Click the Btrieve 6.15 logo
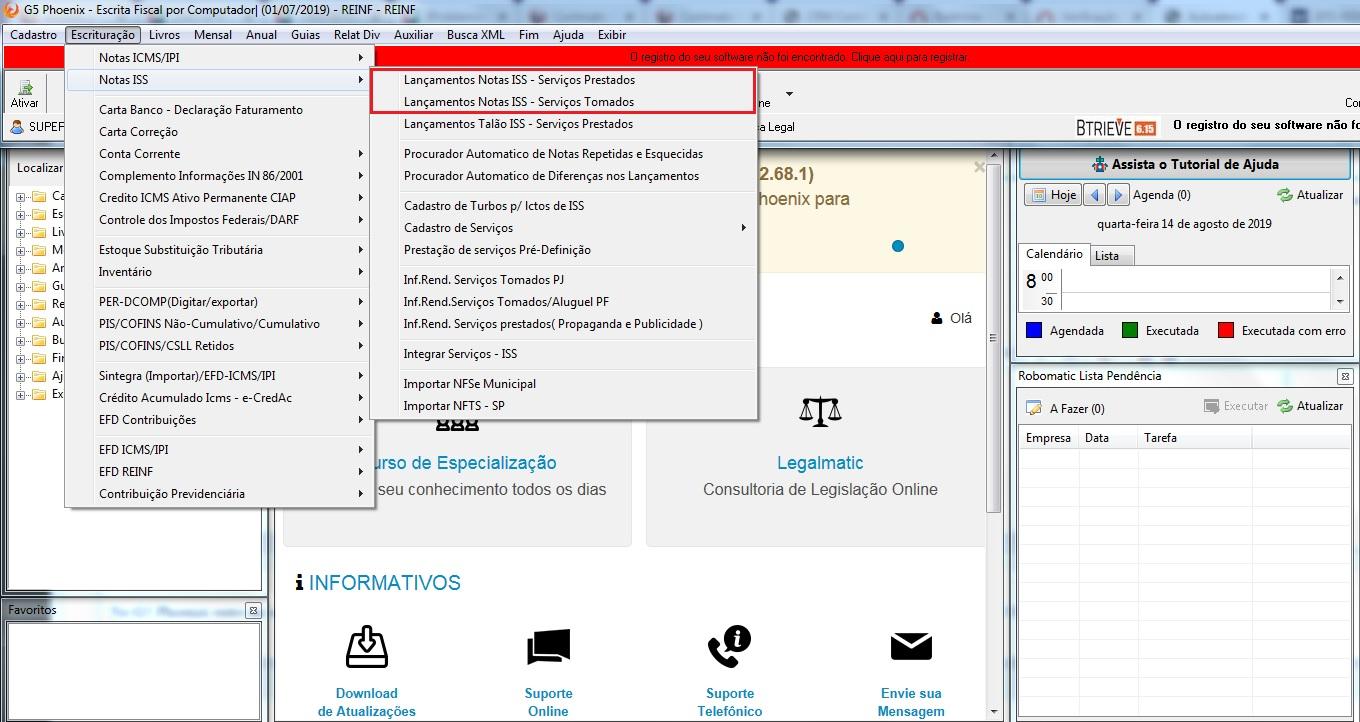This screenshot has width=1360, height=722. tap(1116, 127)
